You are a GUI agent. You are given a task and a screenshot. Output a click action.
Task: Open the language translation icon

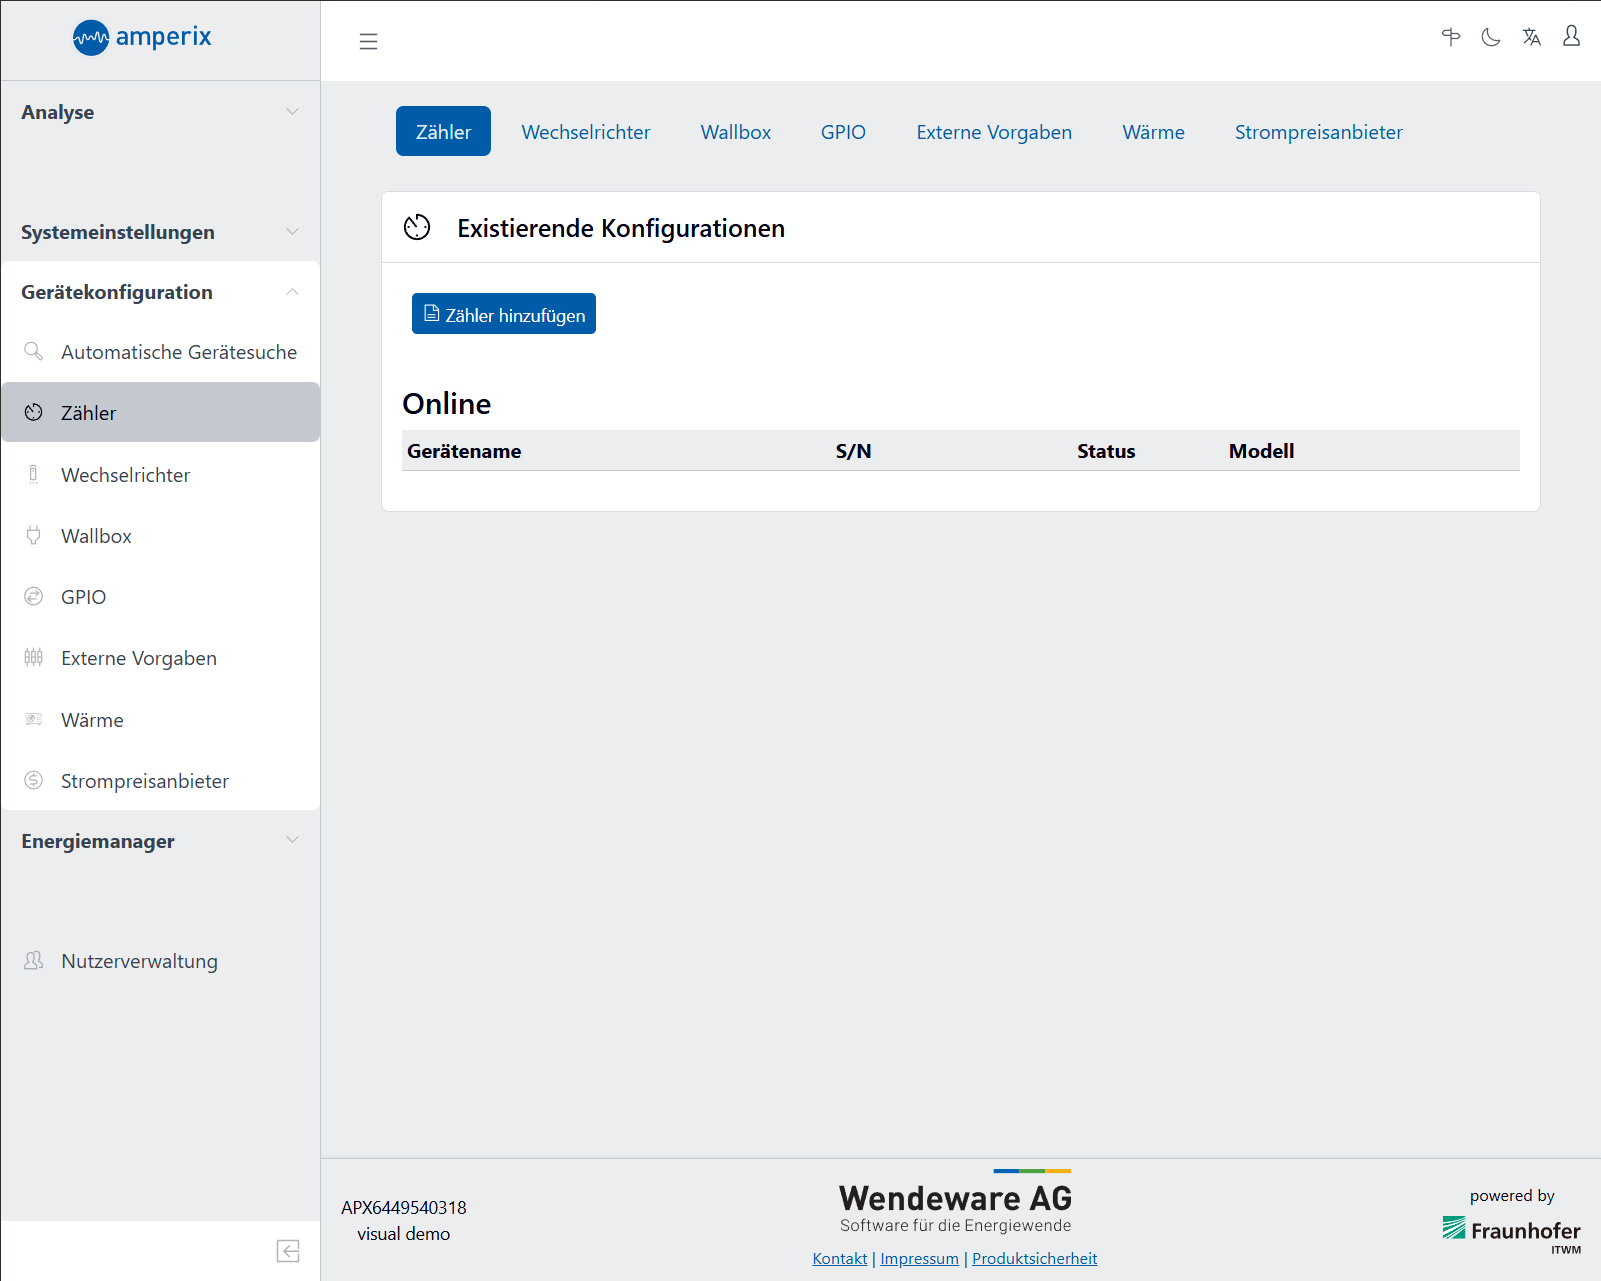click(1531, 37)
